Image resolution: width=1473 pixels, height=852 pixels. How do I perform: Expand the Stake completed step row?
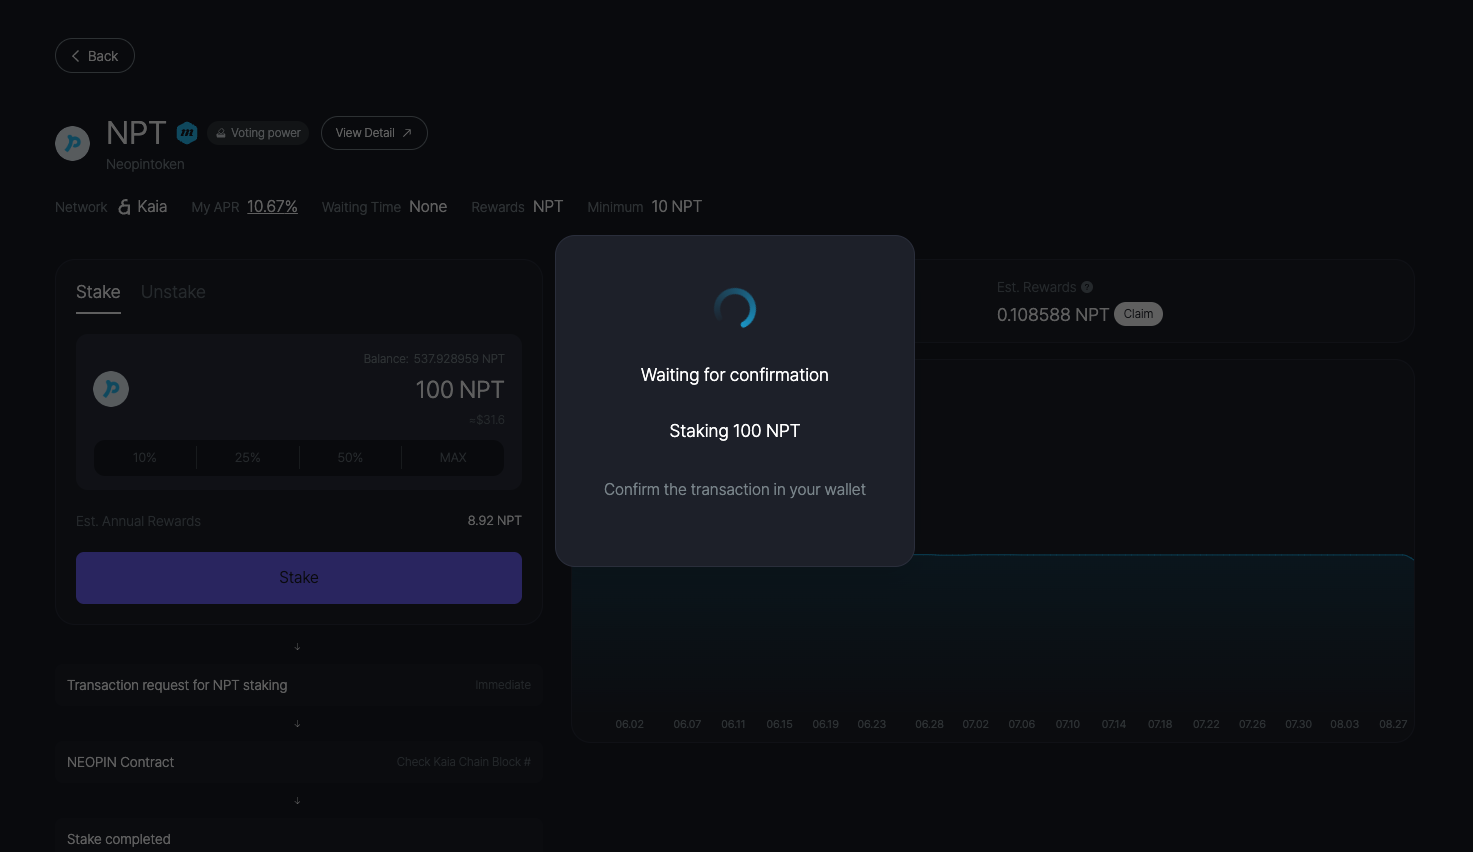point(298,838)
